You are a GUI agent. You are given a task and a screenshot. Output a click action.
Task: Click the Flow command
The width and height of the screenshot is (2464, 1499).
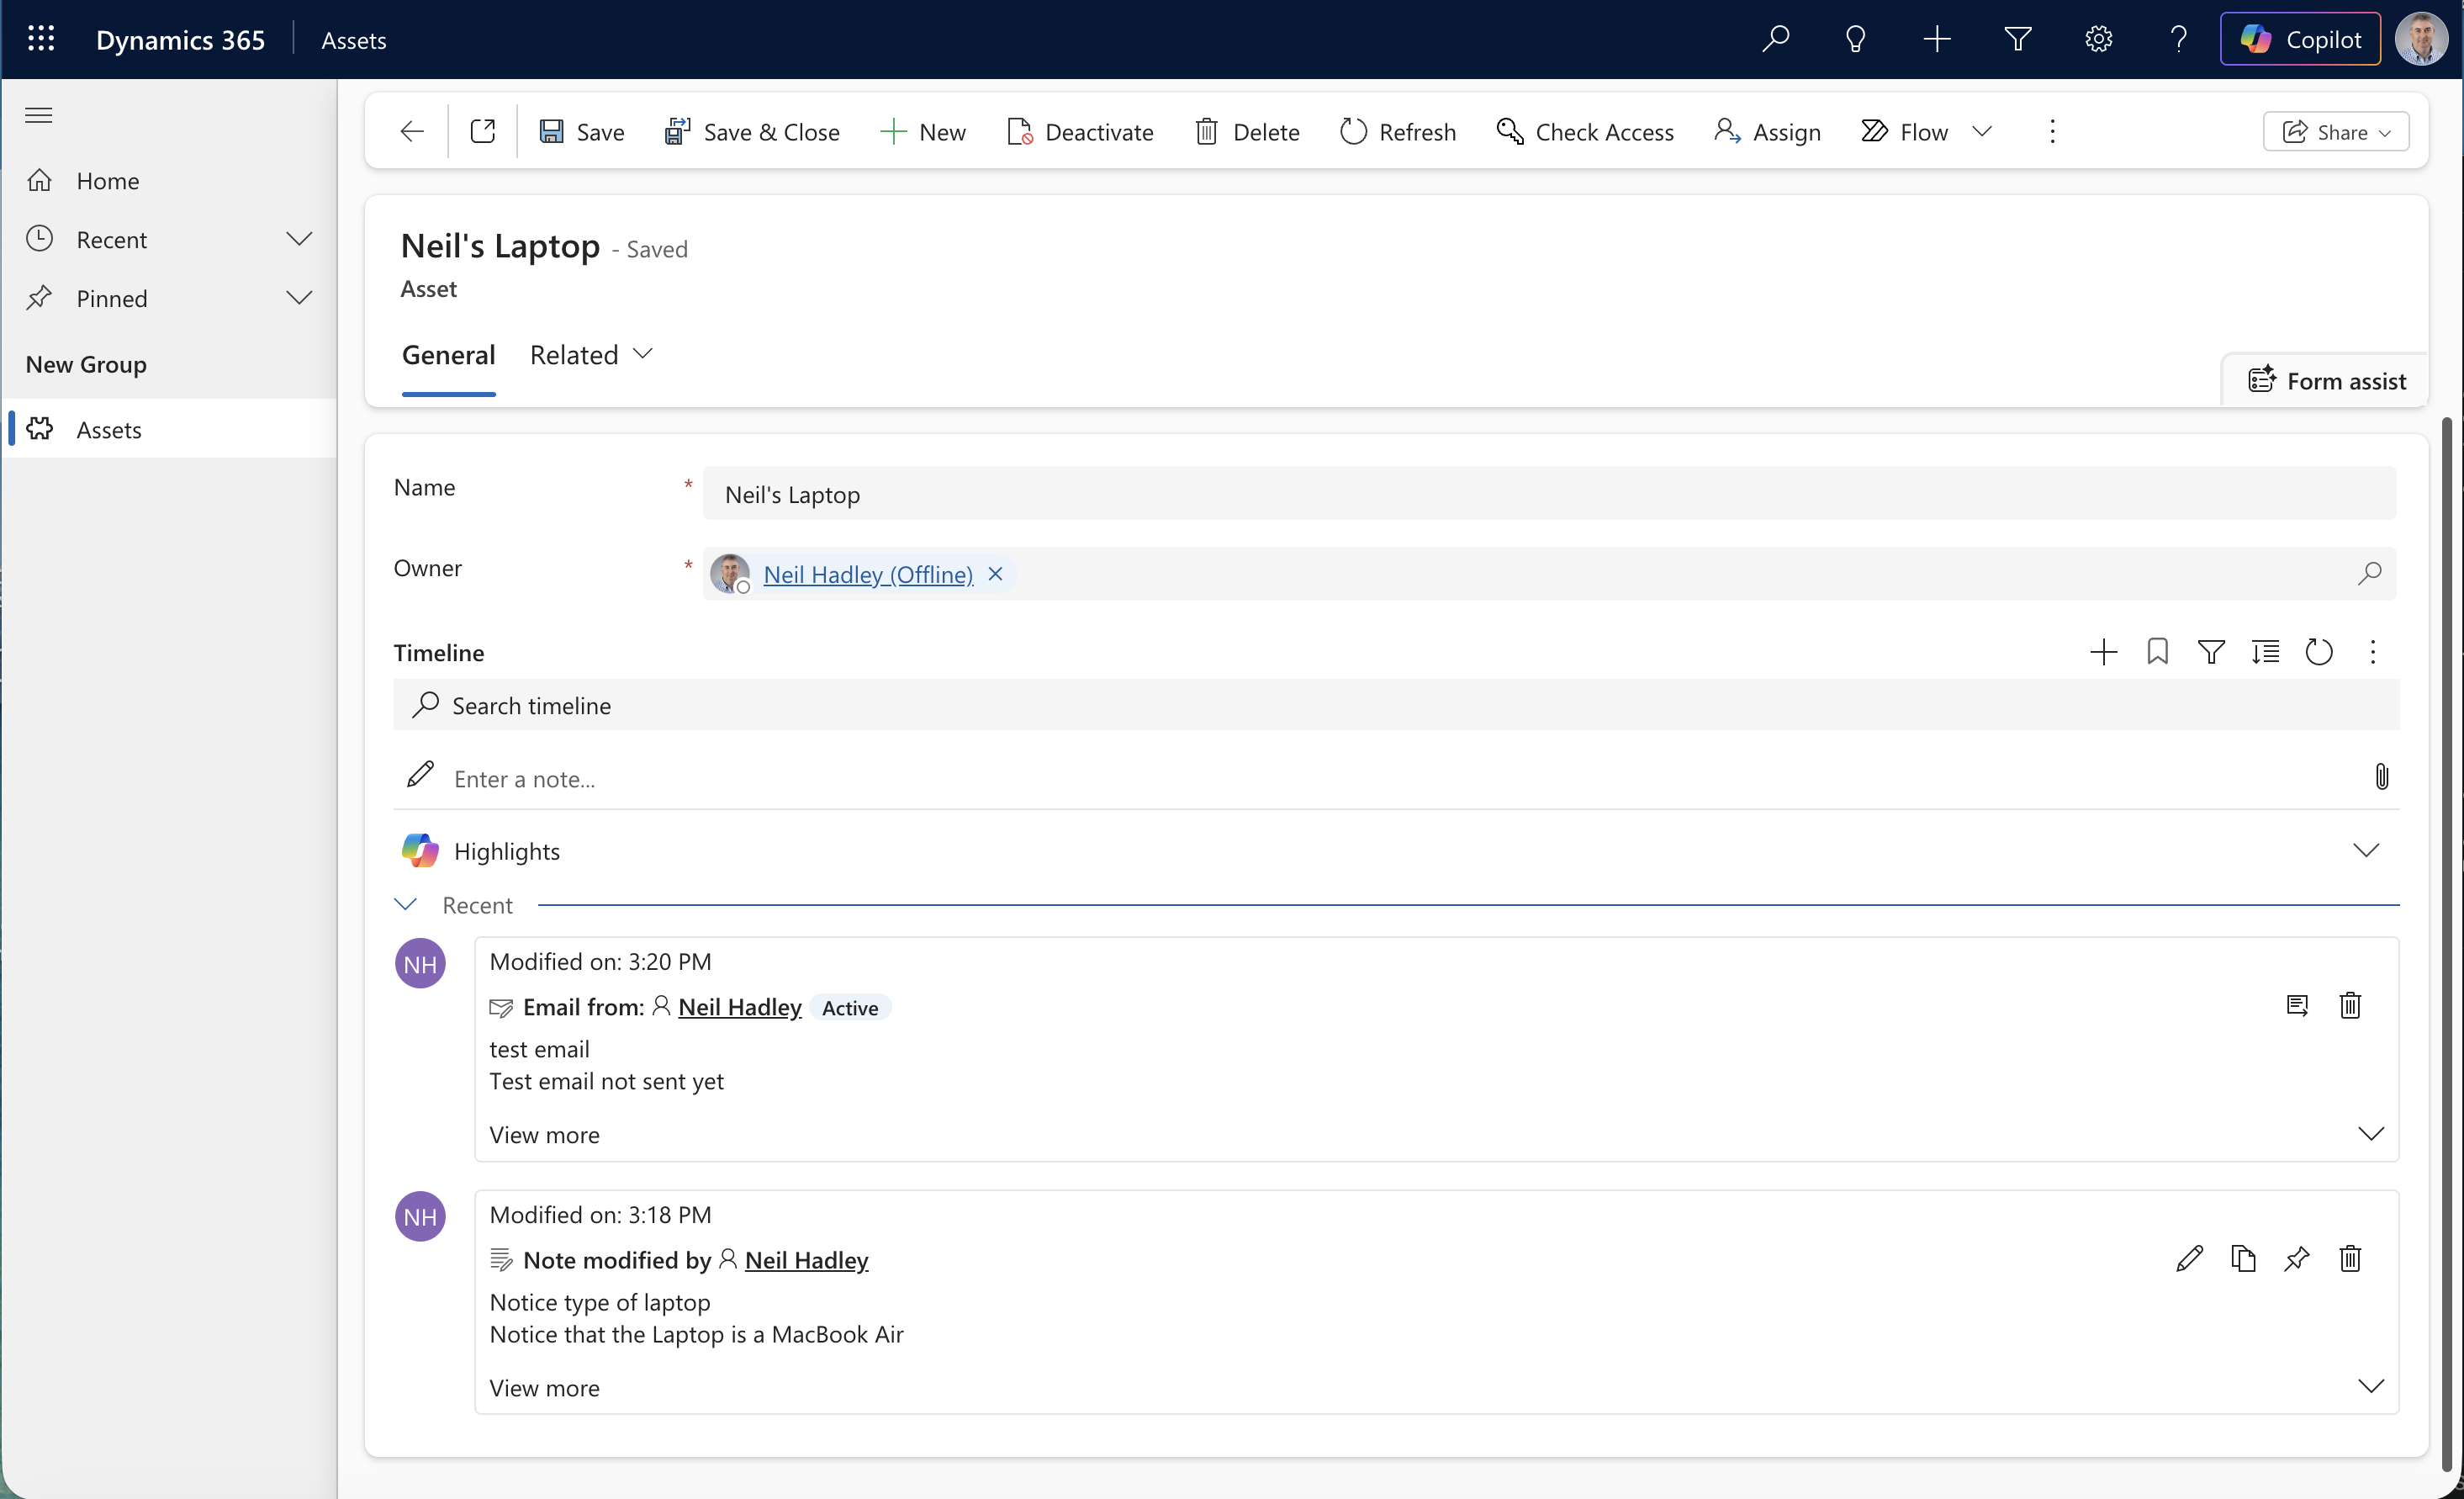pos(1905,132)
